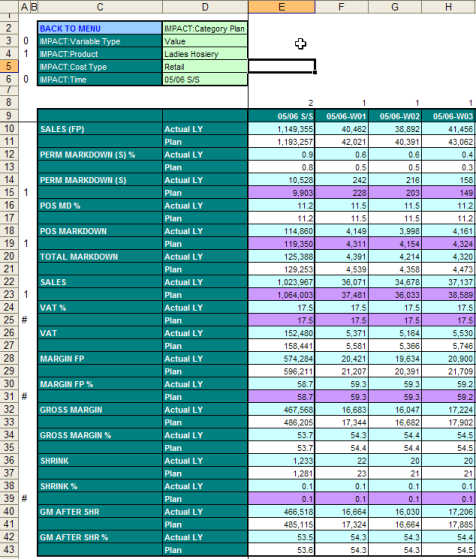Select the Product cell 'Ladies Hosiery'
The image size is (476, 559).
205,54
